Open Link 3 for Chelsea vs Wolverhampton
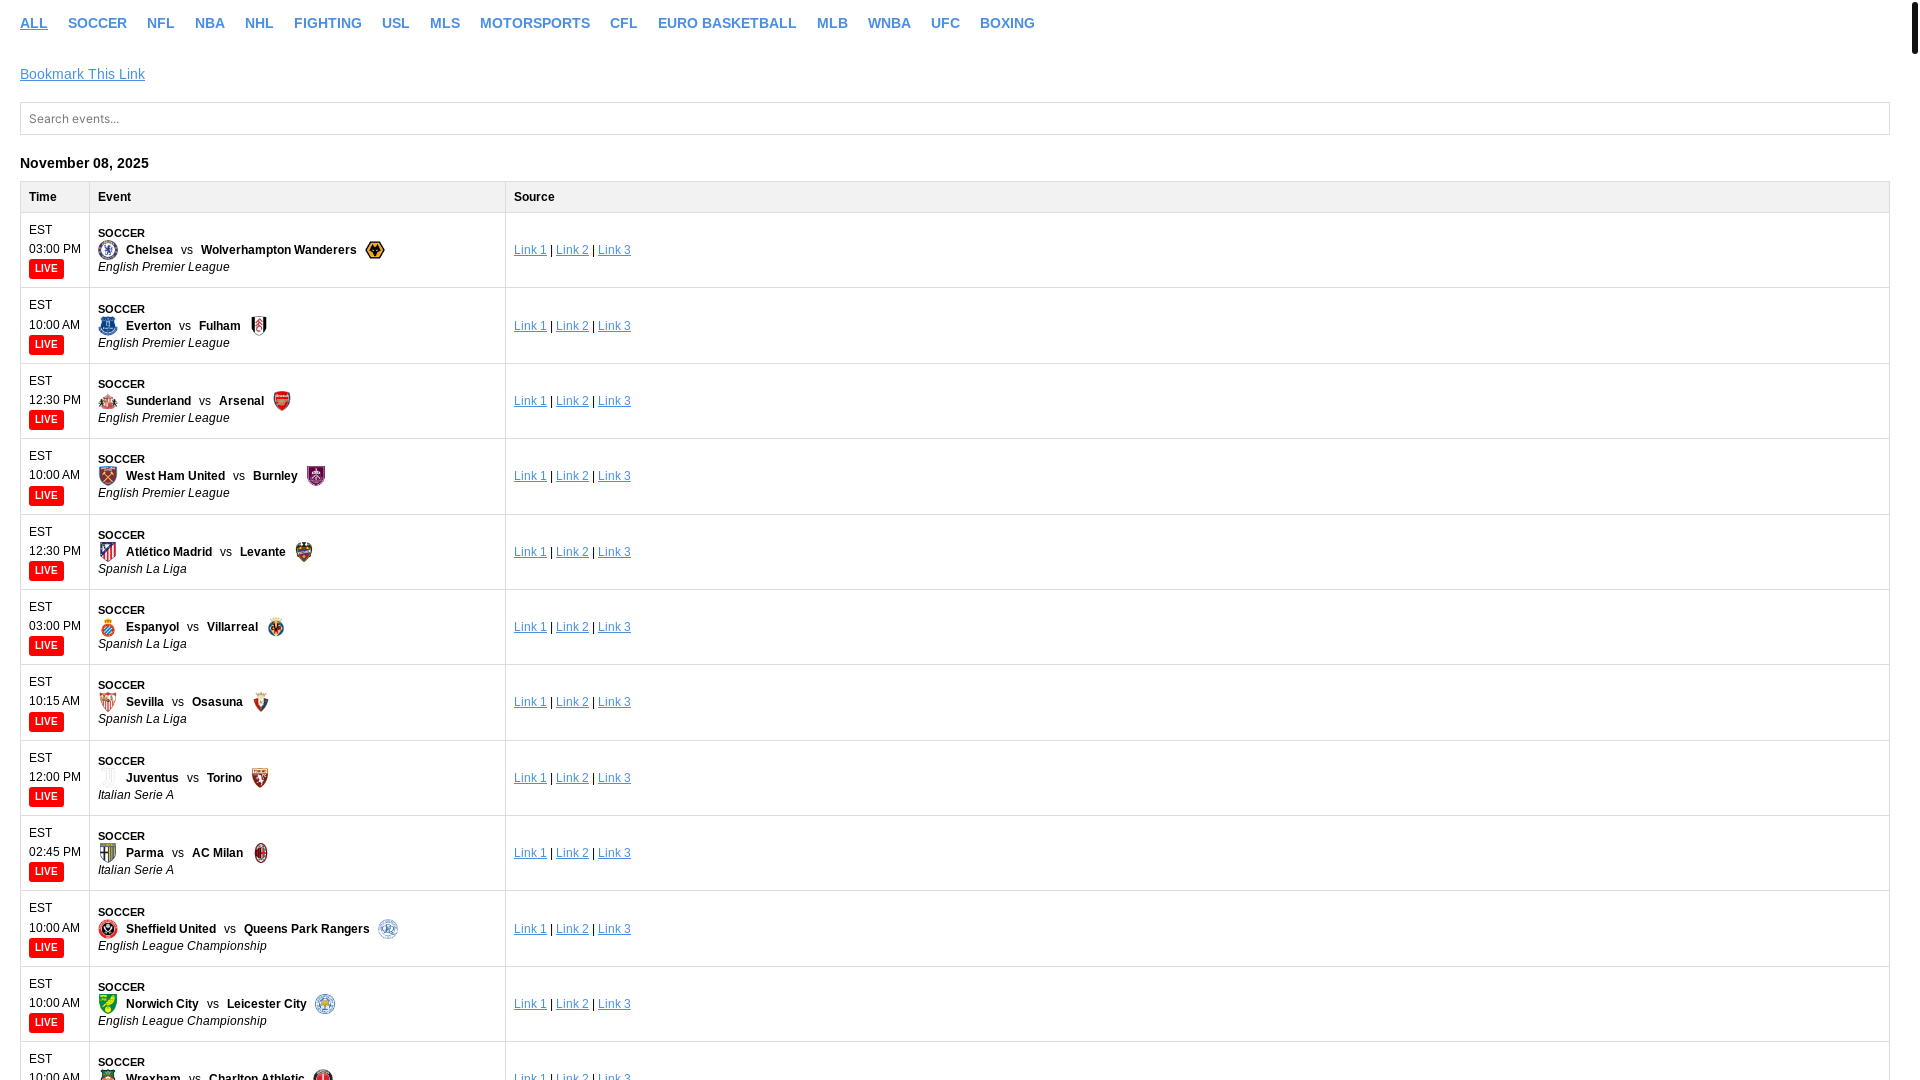 [614, 250]
